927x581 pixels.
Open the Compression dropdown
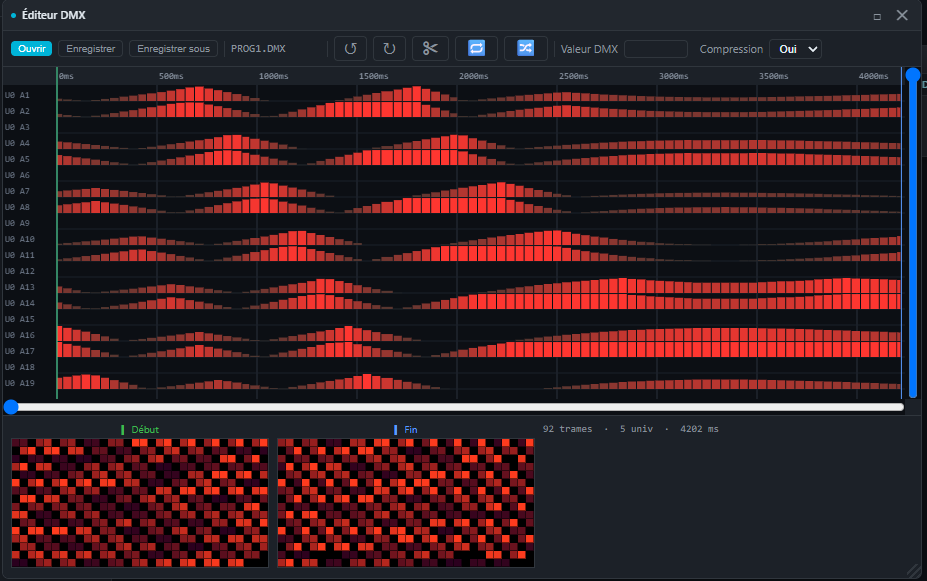795,49
